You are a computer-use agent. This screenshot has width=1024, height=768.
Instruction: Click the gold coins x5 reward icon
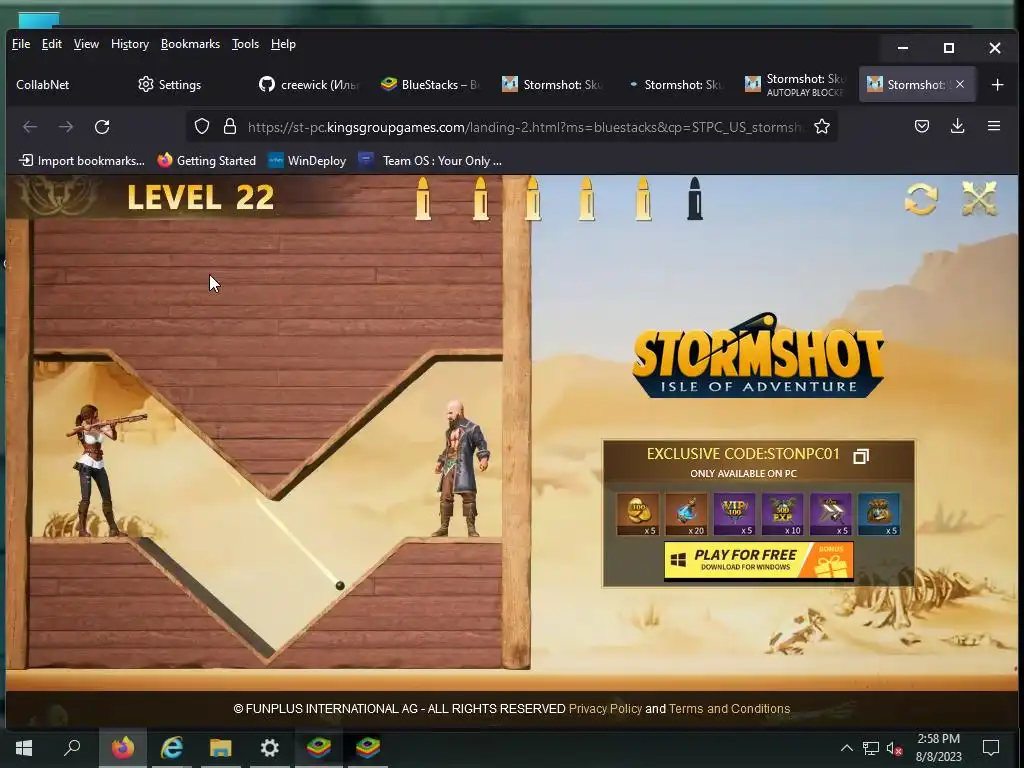point(638,514)
